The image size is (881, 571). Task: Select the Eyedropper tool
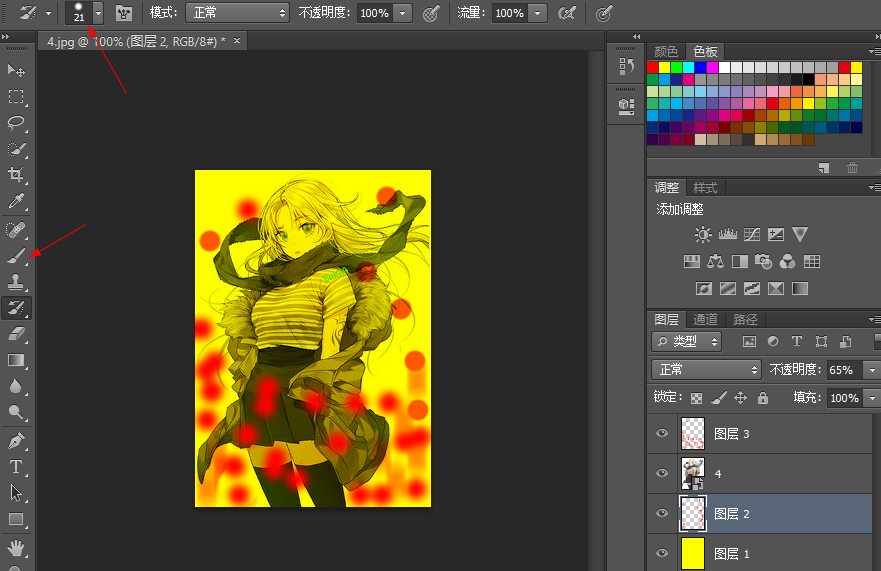[16, 201]
